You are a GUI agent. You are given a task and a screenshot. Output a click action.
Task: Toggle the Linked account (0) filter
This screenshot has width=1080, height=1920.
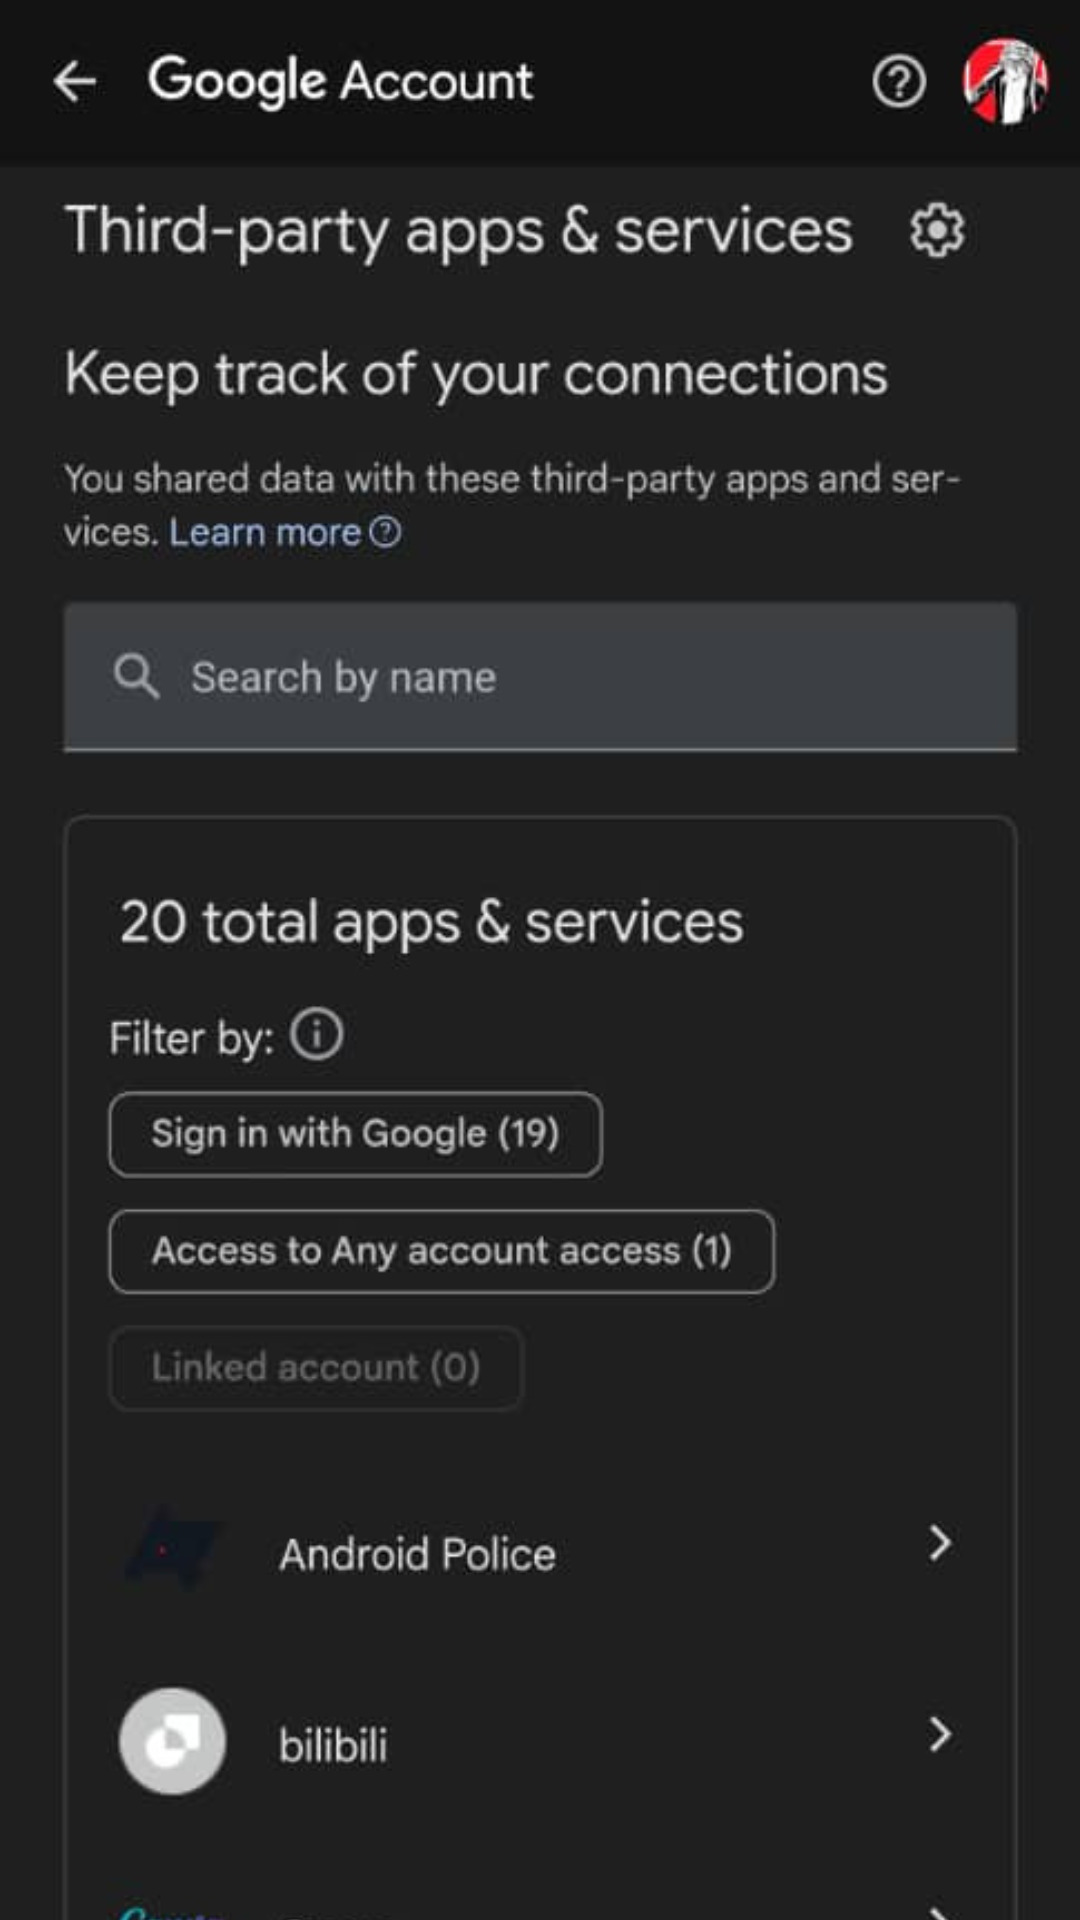click(315, 1367)
